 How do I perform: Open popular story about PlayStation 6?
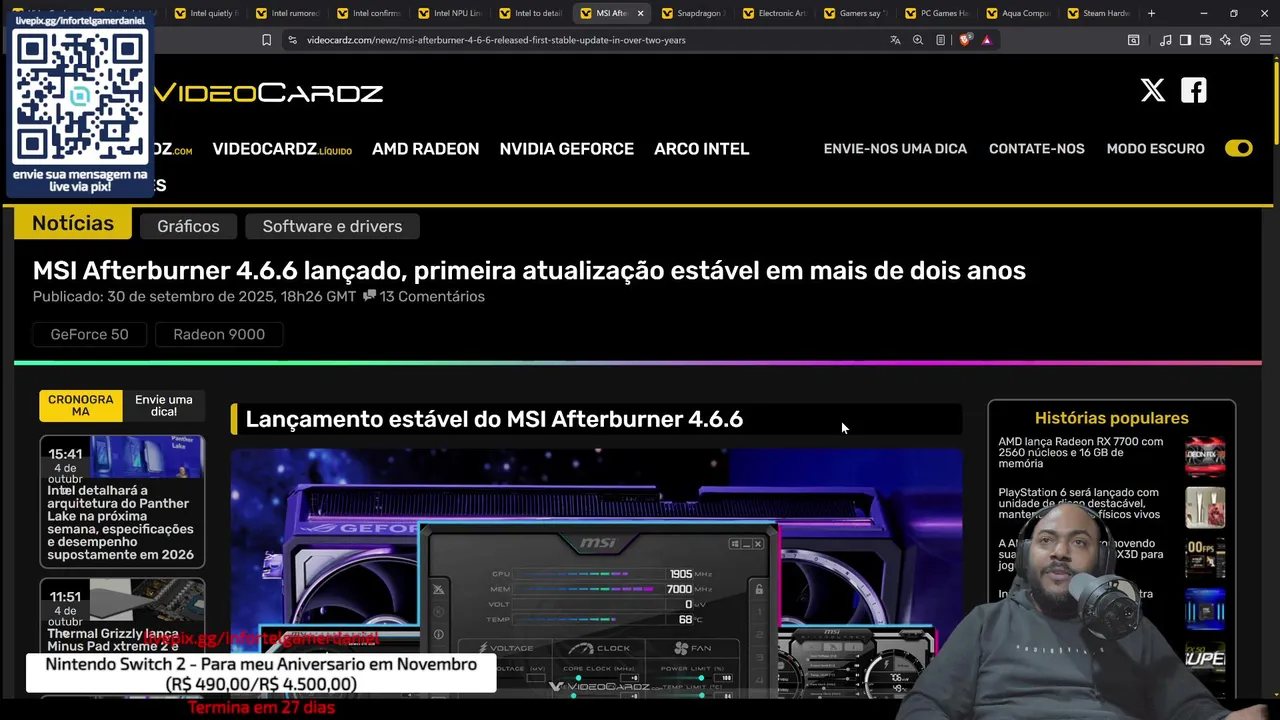[x=1079, y=503]
